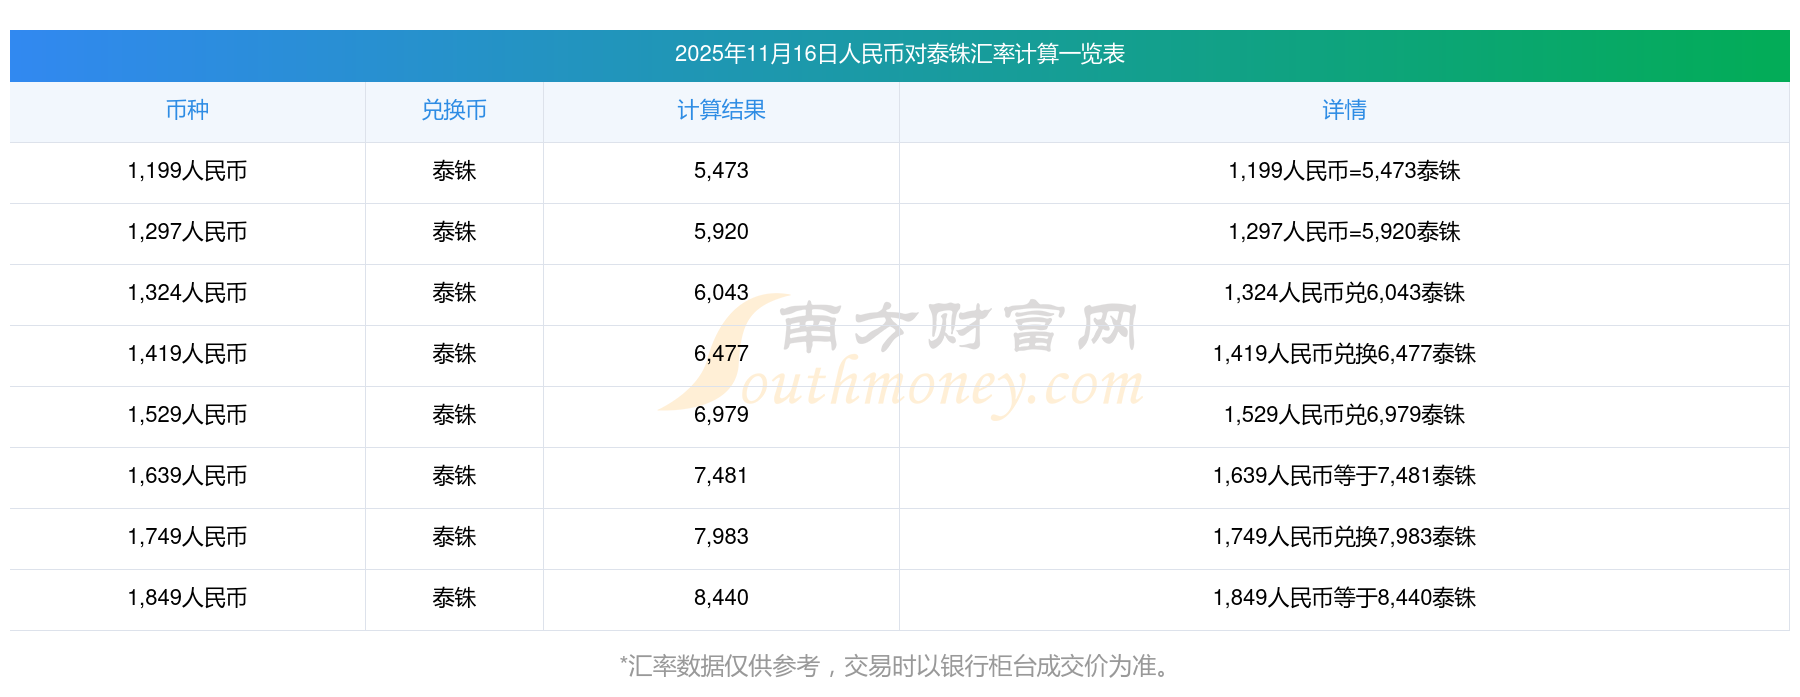Screen dimensions: 1800x697
Task: Click the detail 1,849人民币等于8,440泰铢
Action: point(1344,598)
